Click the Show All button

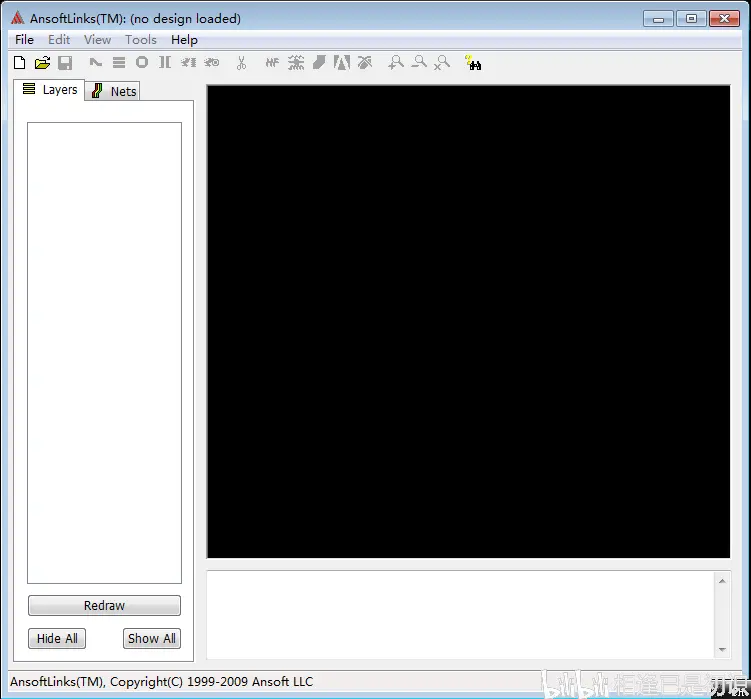[x=152, y=639]
